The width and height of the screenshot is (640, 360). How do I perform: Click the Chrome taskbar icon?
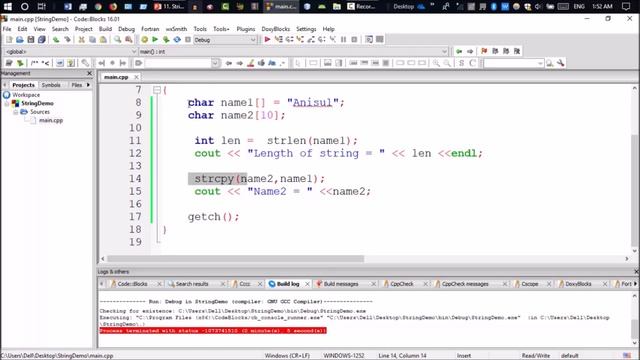point(98,7)
